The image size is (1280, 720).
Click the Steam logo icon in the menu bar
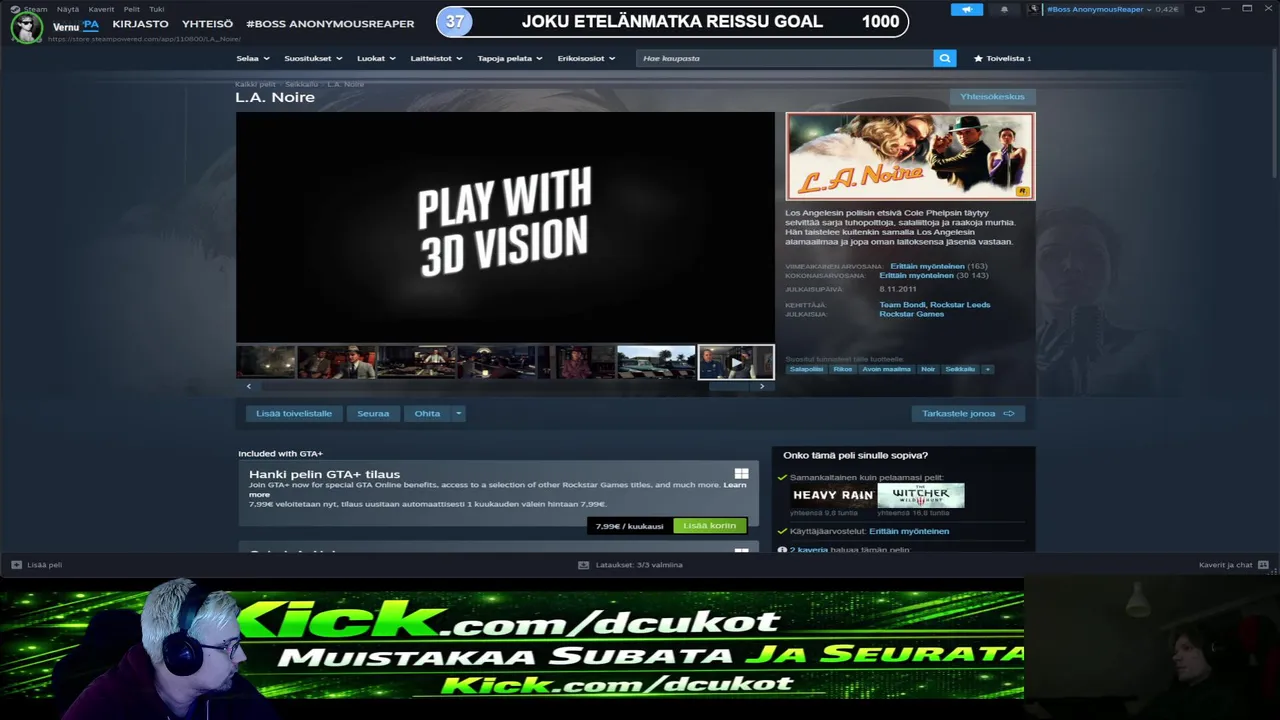(x=15, y=9)
